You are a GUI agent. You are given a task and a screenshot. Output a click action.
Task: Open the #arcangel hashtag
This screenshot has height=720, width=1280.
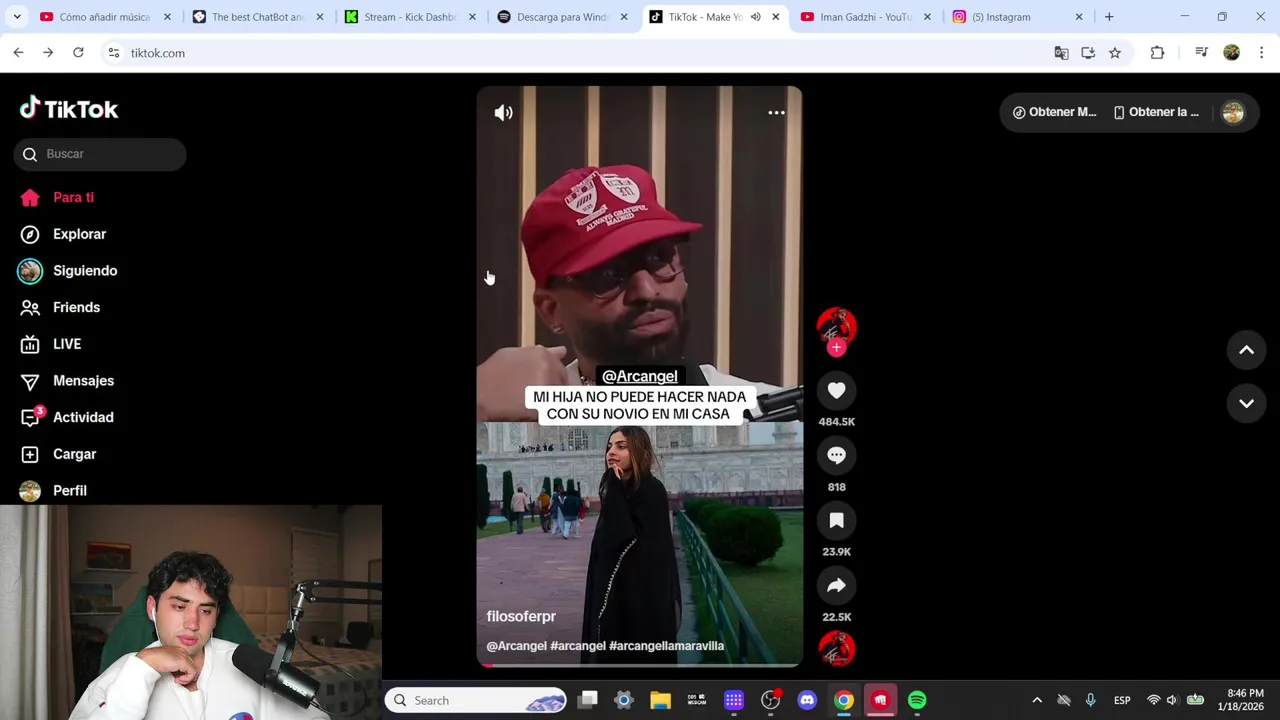point(578,646)
